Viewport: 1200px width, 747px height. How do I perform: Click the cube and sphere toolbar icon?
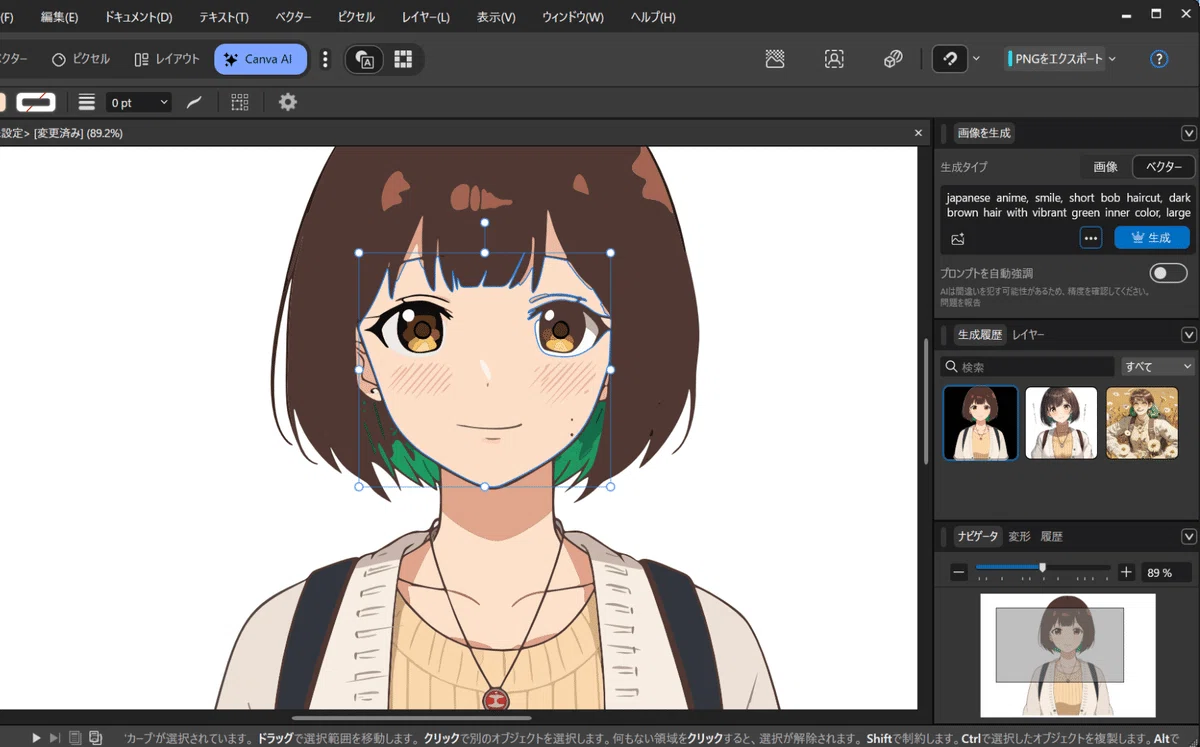click(894, 59)
